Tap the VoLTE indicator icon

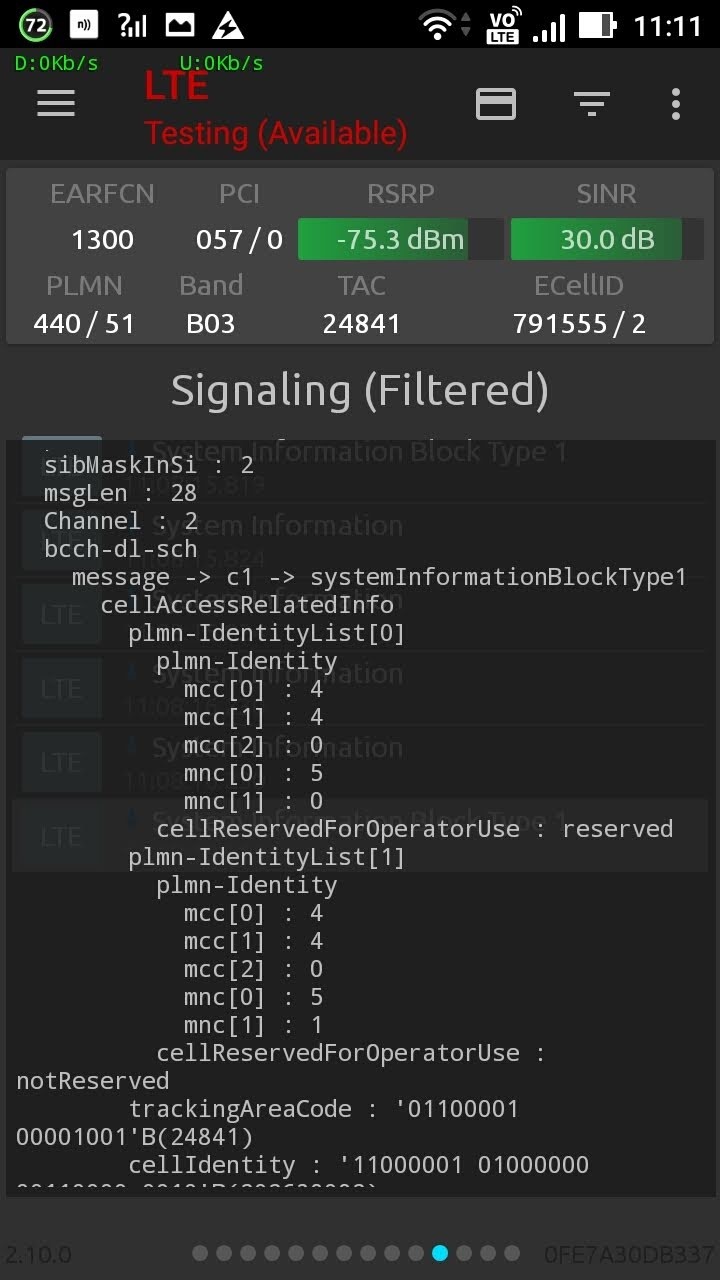[502, 25]
